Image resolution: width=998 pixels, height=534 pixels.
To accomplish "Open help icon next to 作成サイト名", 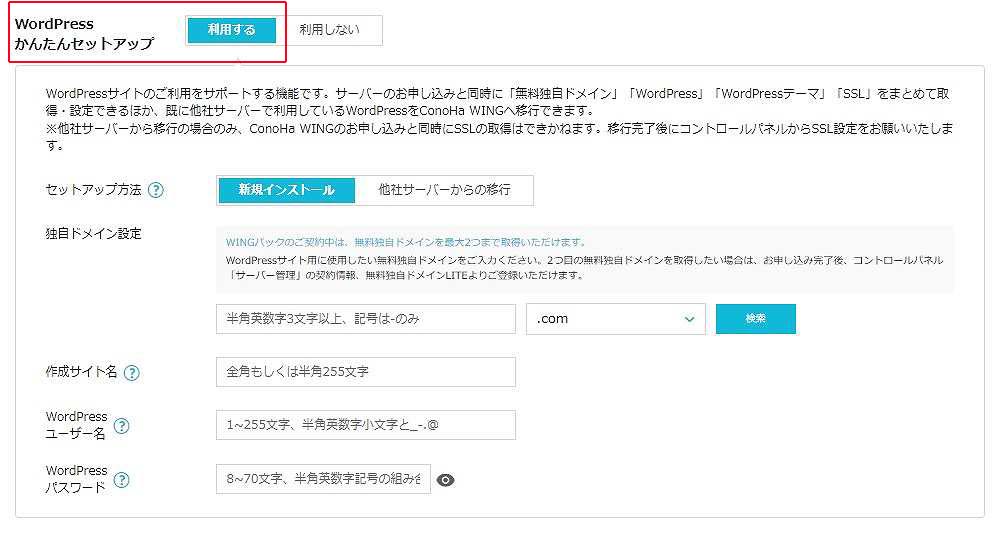I will tap(131, 373).
